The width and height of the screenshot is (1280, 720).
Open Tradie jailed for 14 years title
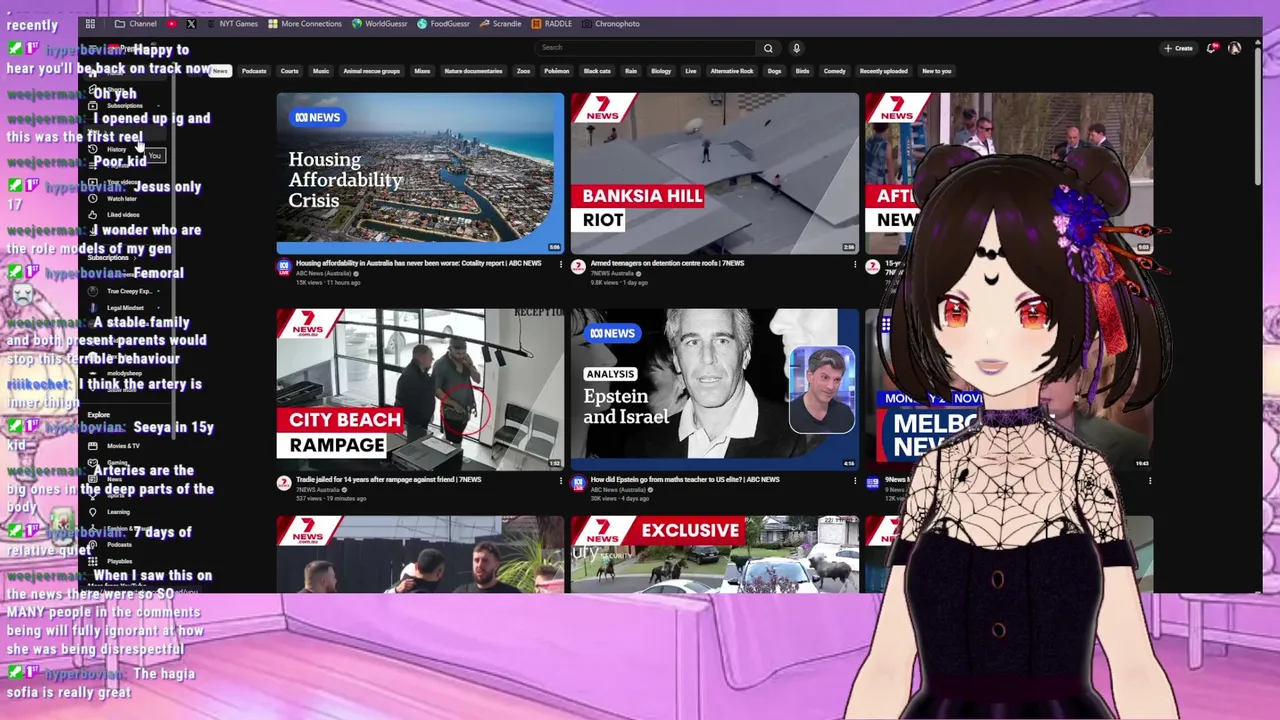(x=388, y=480)
